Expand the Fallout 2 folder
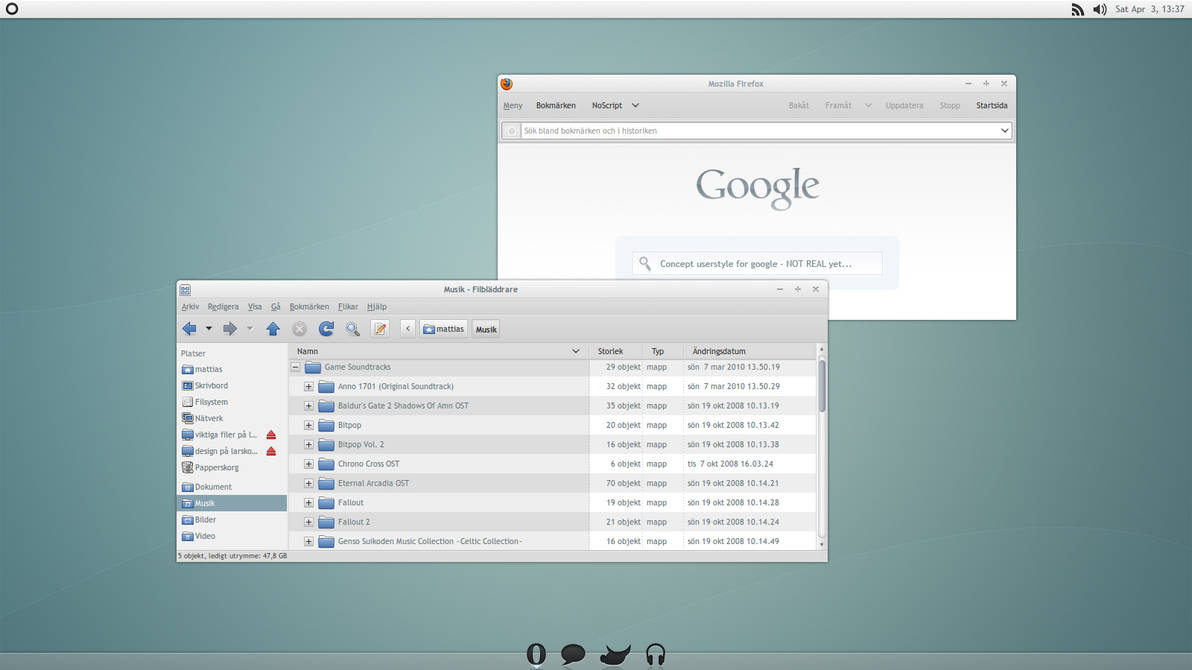 (309, 522)
